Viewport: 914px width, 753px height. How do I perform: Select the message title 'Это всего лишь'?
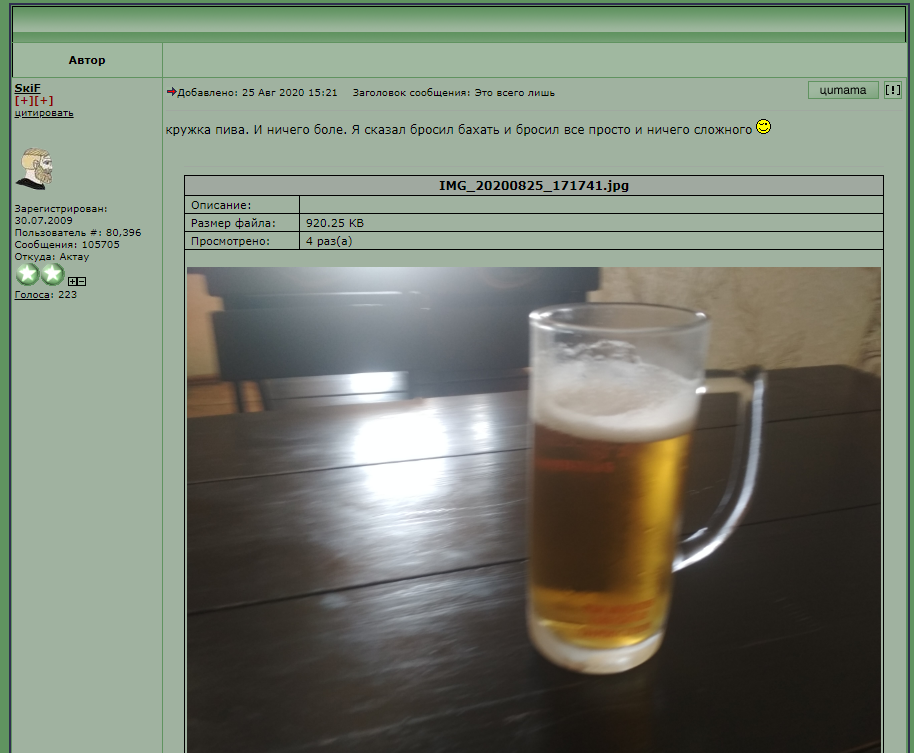(514, 93)
